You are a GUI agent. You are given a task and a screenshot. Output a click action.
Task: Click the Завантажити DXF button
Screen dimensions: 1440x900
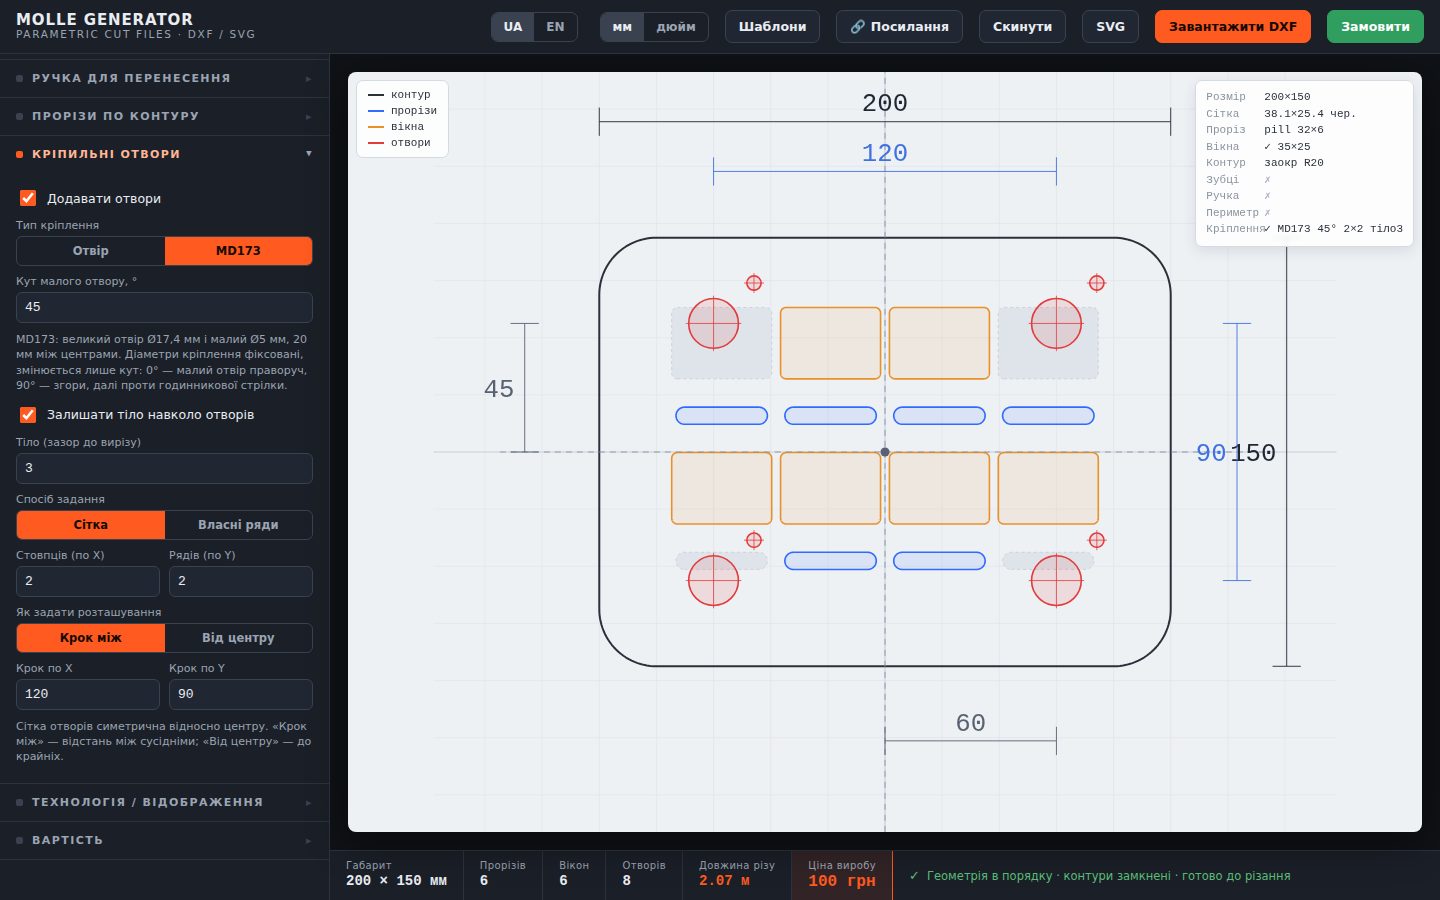1233,27
